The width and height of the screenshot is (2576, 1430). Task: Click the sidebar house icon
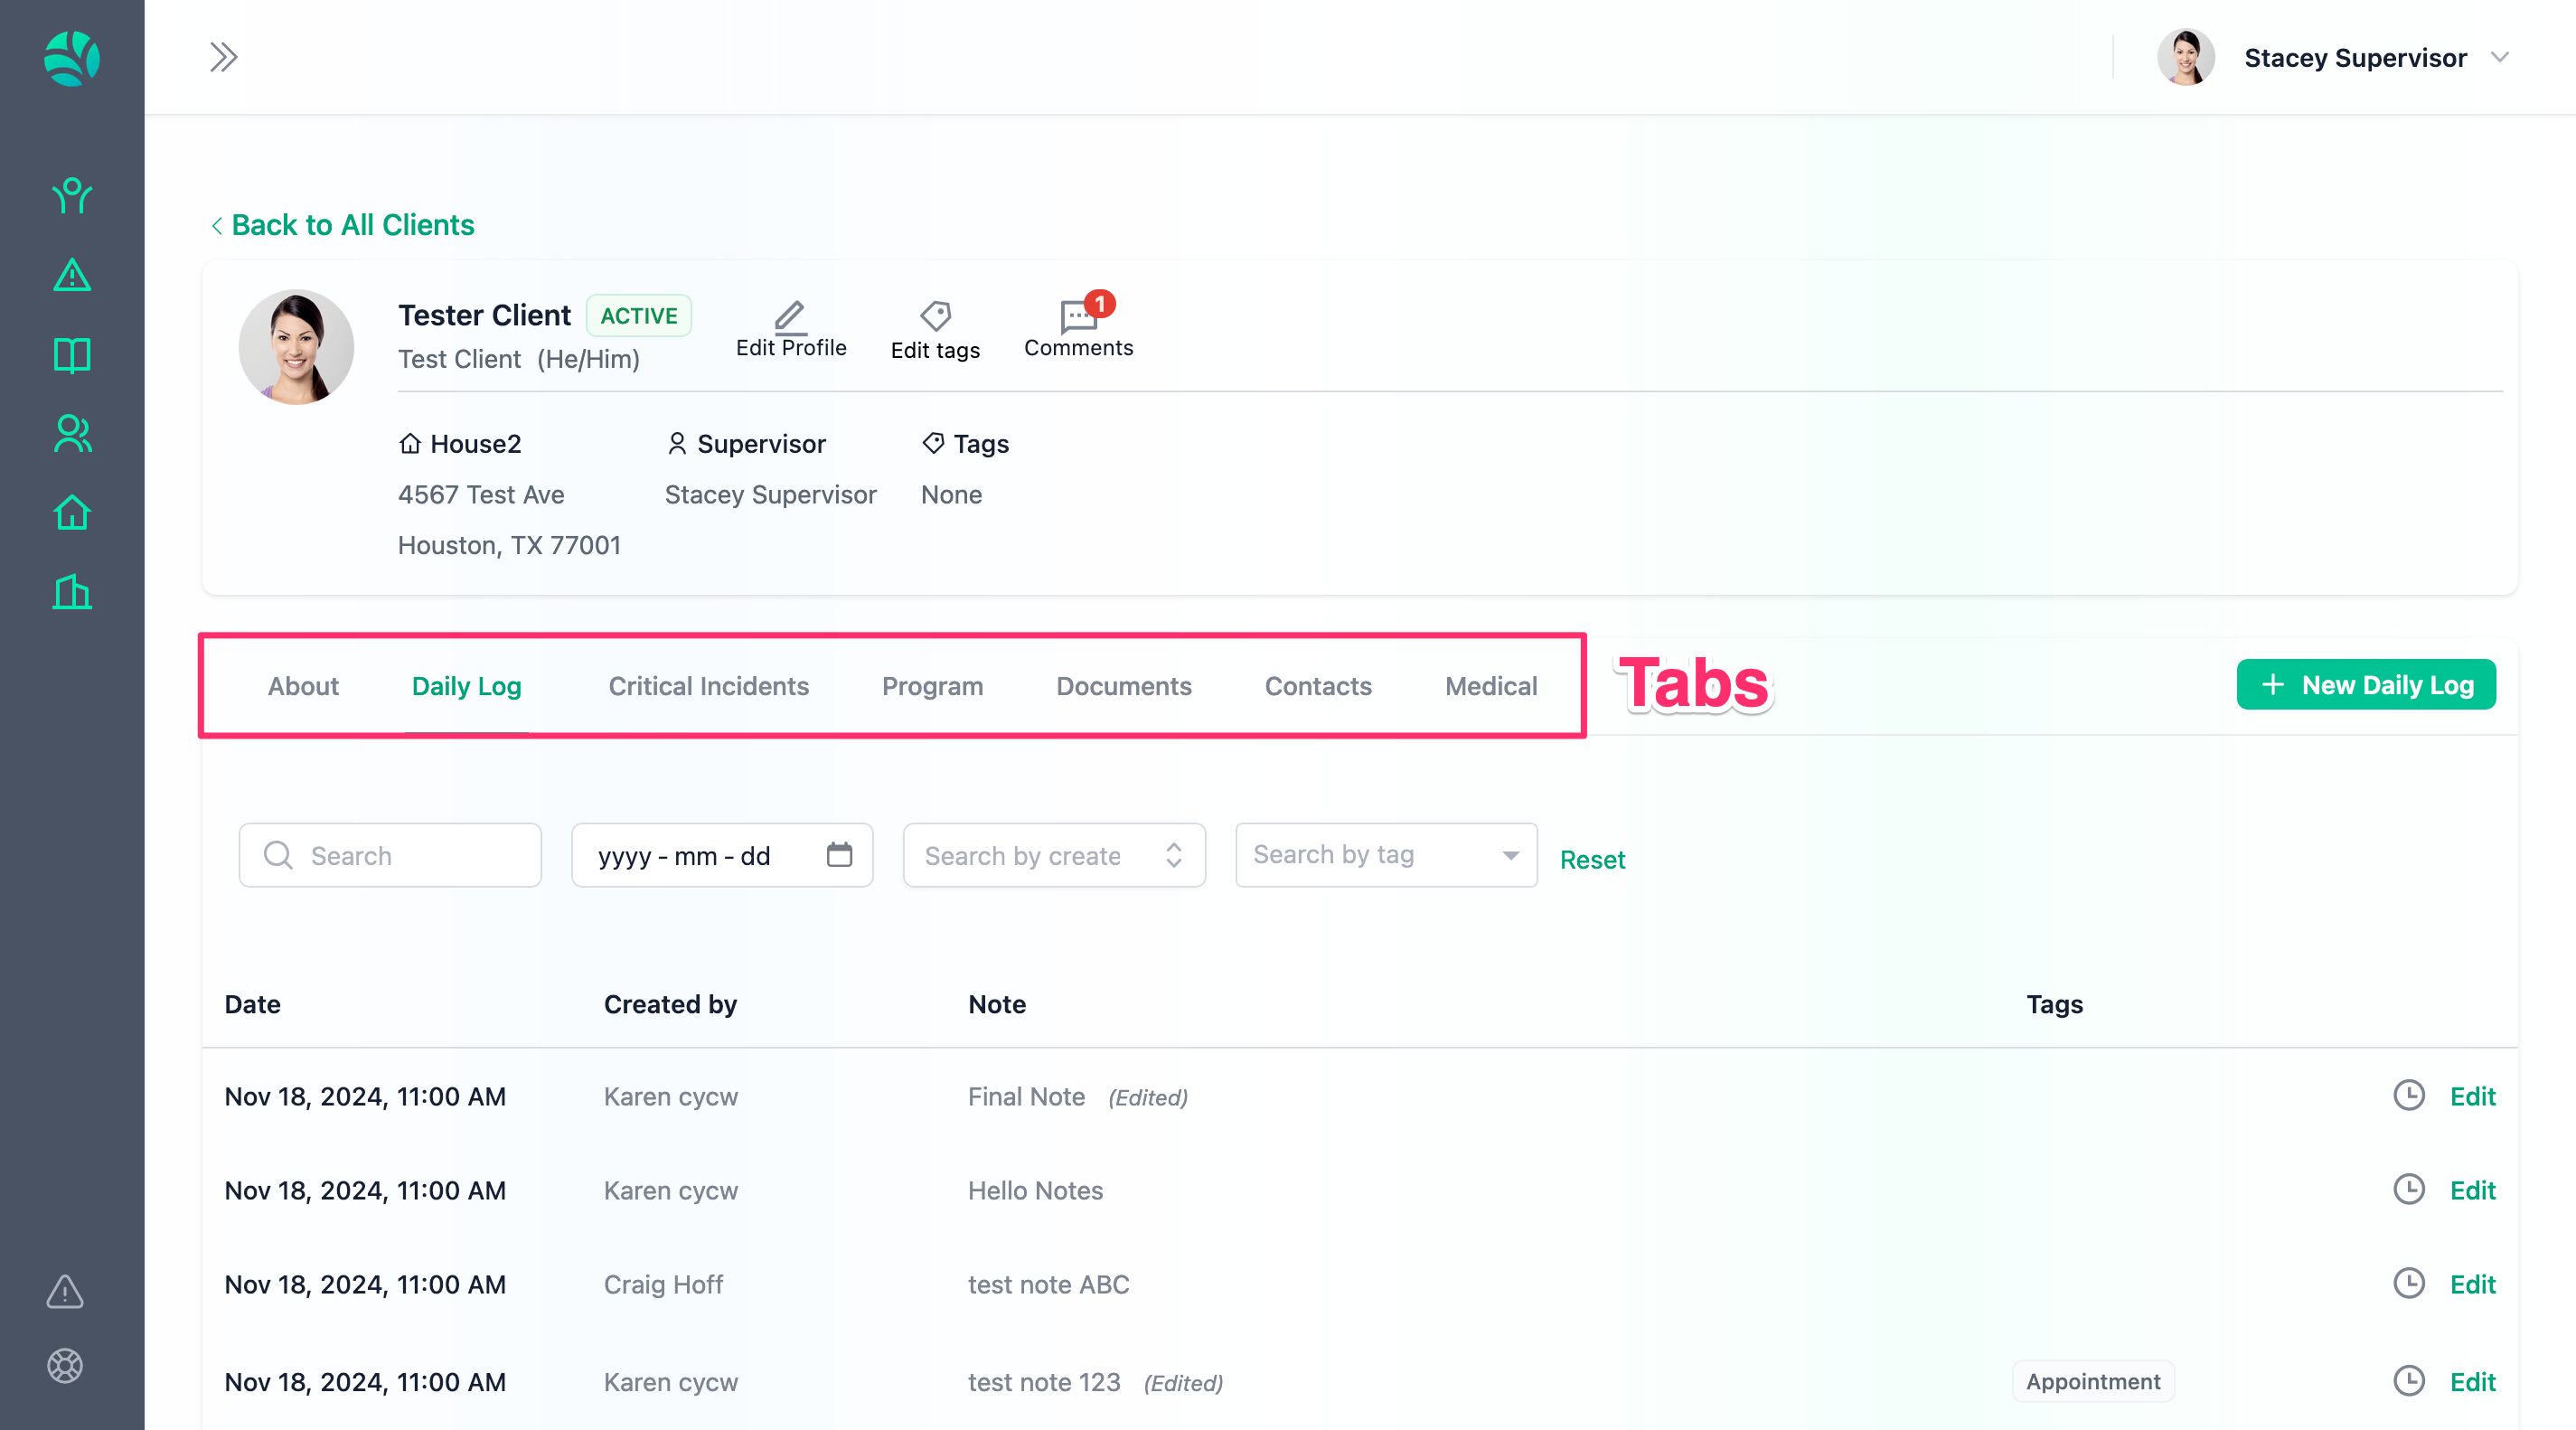[72, 513]
